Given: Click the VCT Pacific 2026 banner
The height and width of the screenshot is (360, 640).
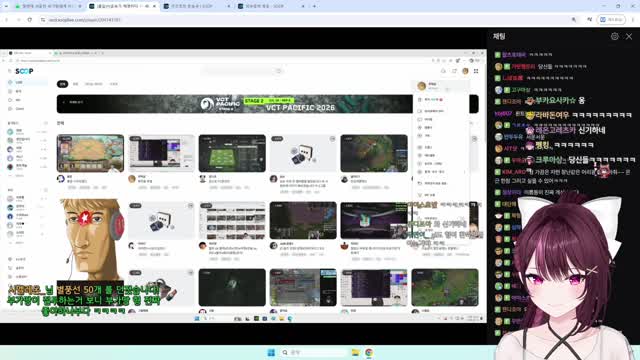Looking at the screenshot, I should tap(235, 104).
